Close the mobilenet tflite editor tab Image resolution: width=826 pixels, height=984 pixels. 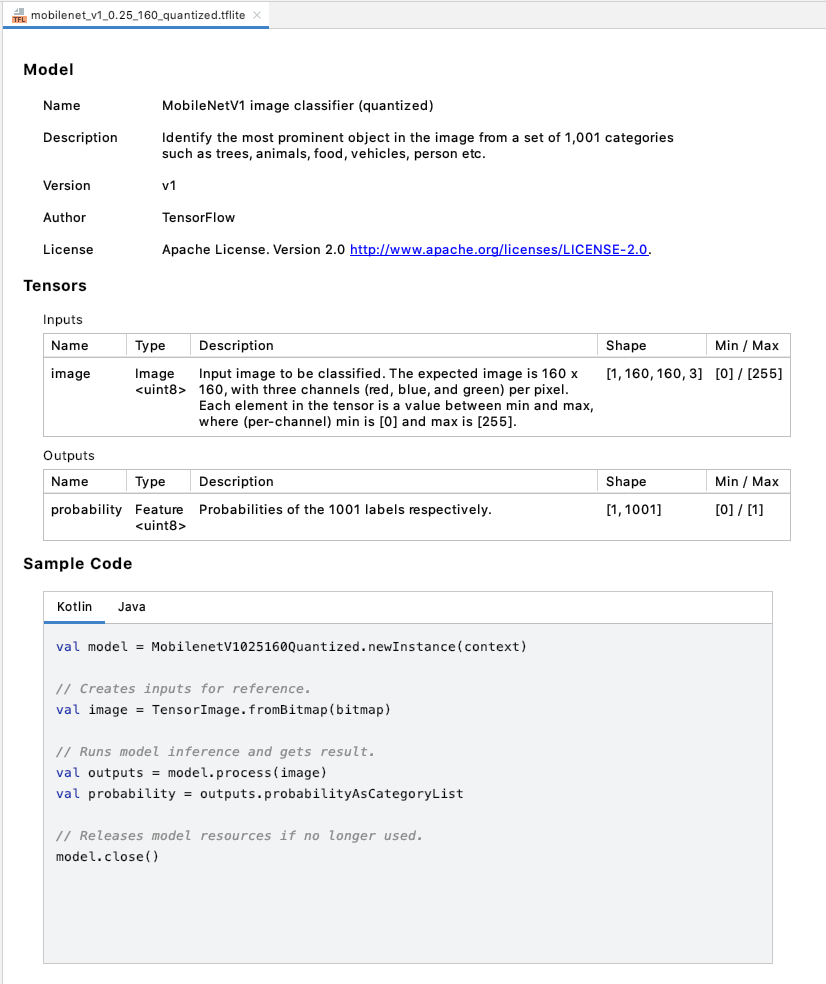coord(258,16)
